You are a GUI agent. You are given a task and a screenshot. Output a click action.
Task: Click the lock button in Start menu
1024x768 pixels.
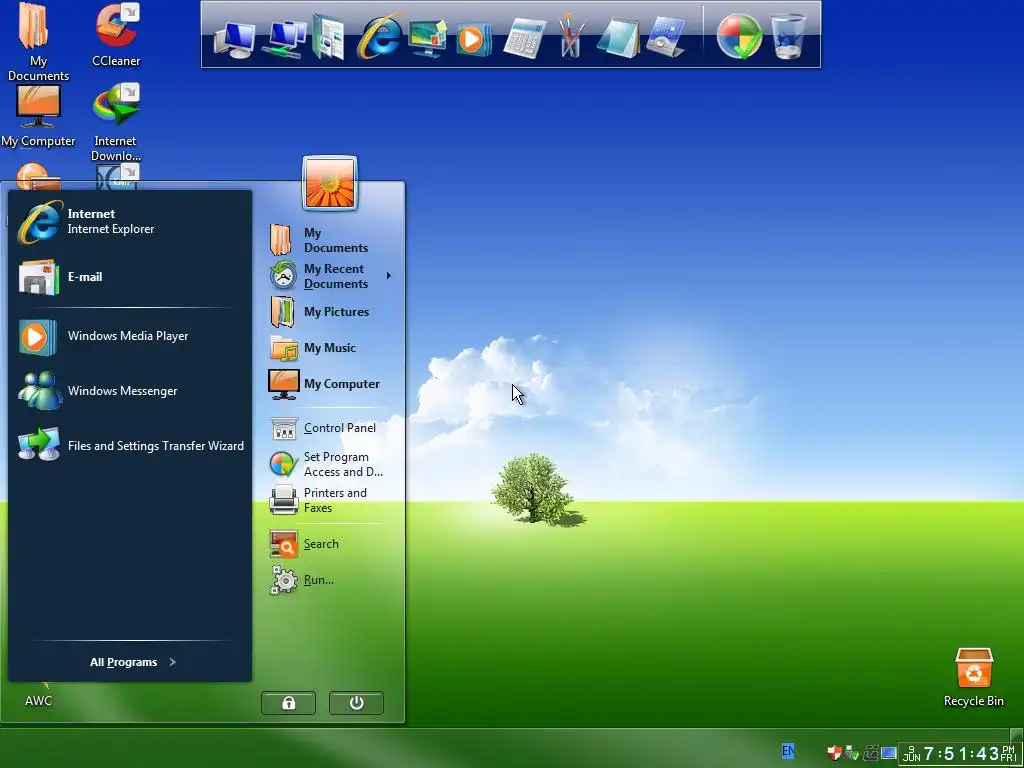pyautogui.click(x=289, y=703)
